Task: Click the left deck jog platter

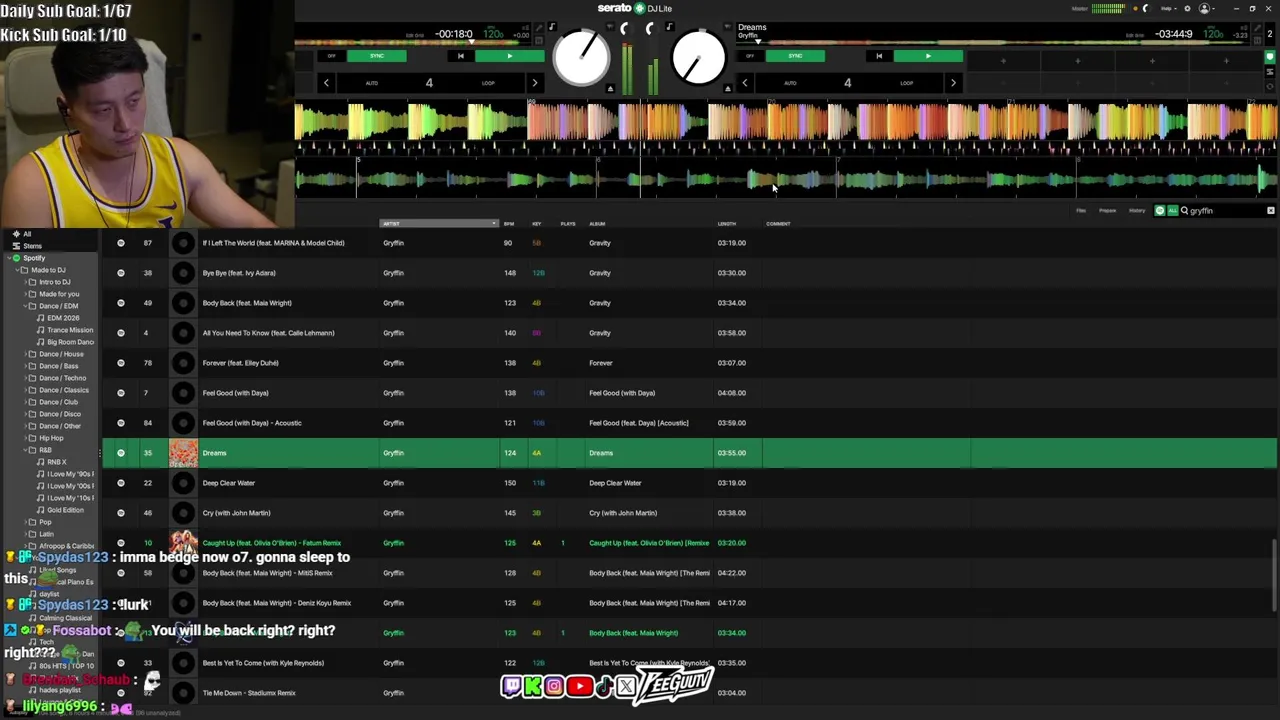Action: [x=582, y=58]
